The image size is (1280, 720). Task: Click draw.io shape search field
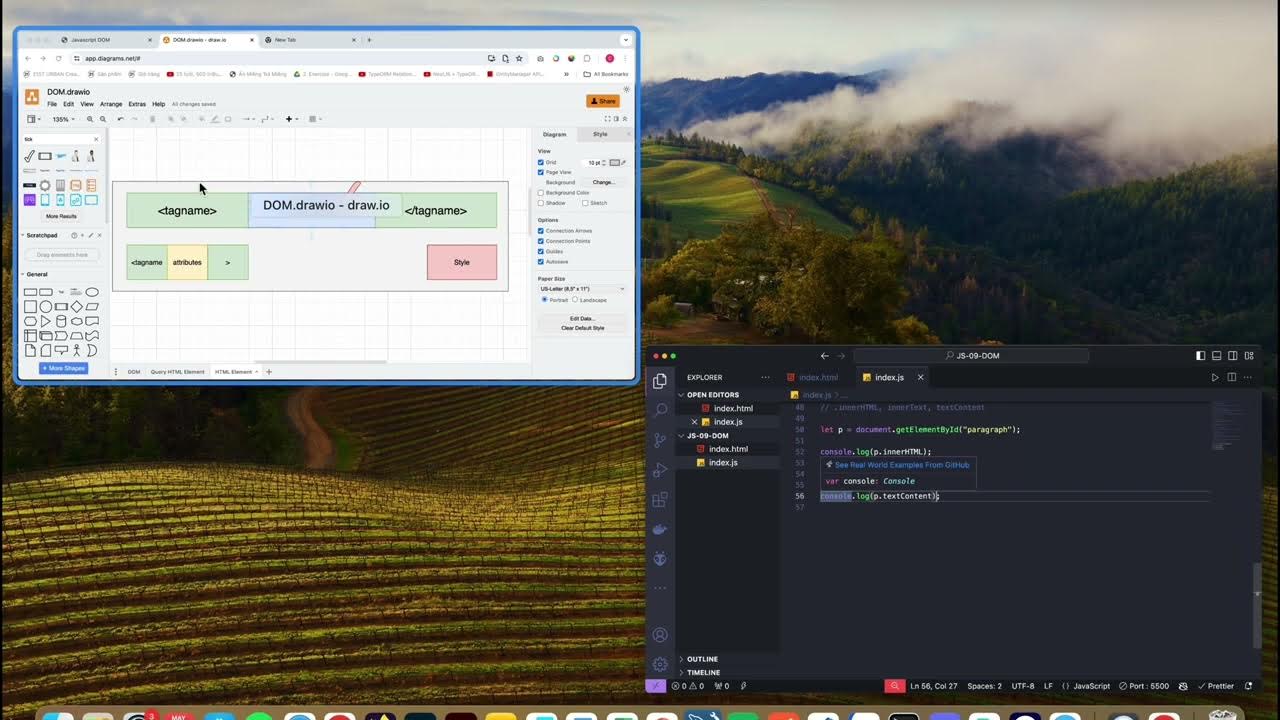click(x=60, y=139)
